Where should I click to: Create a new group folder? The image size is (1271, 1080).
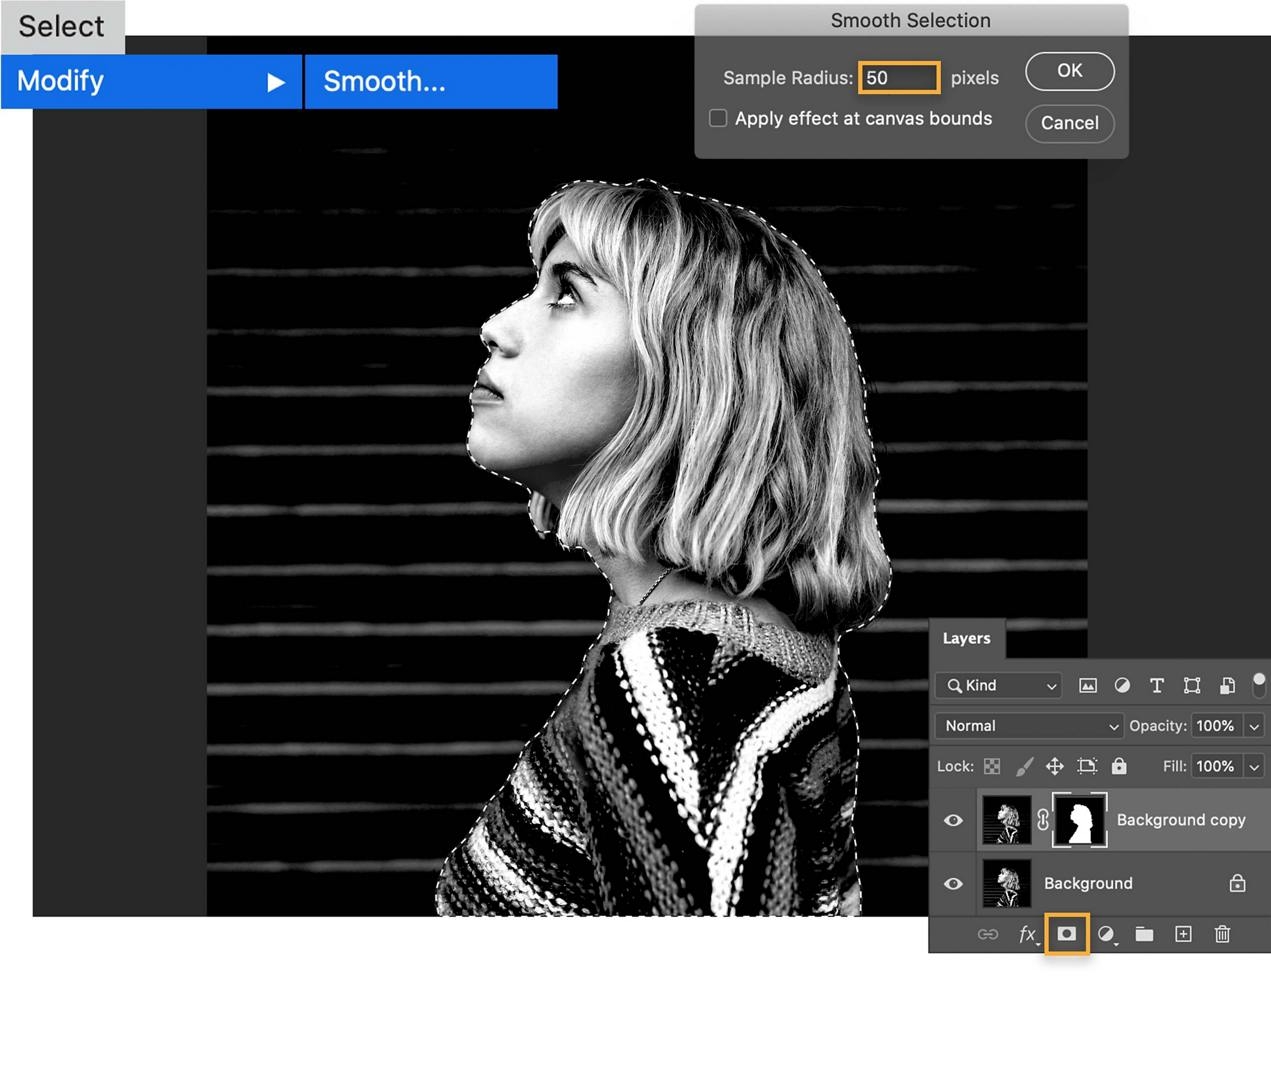coord(1143,934)
